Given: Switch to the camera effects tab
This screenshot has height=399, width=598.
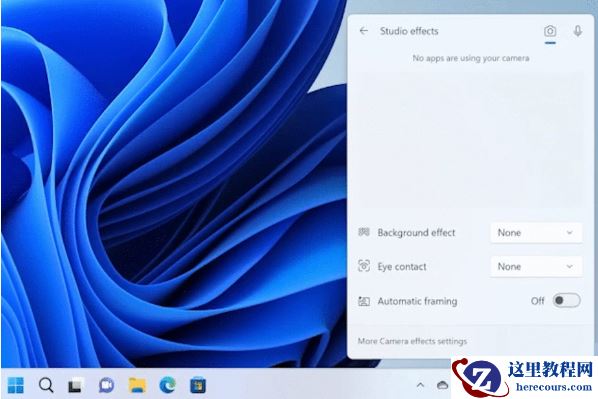Looking at the screenshot, I should 550,31.
